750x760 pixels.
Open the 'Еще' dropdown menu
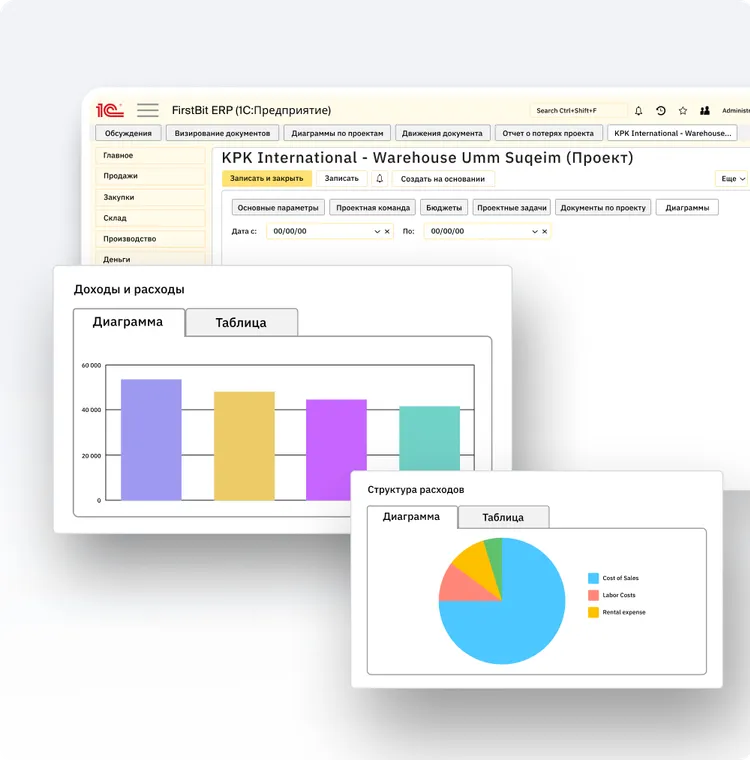point(731,179)
